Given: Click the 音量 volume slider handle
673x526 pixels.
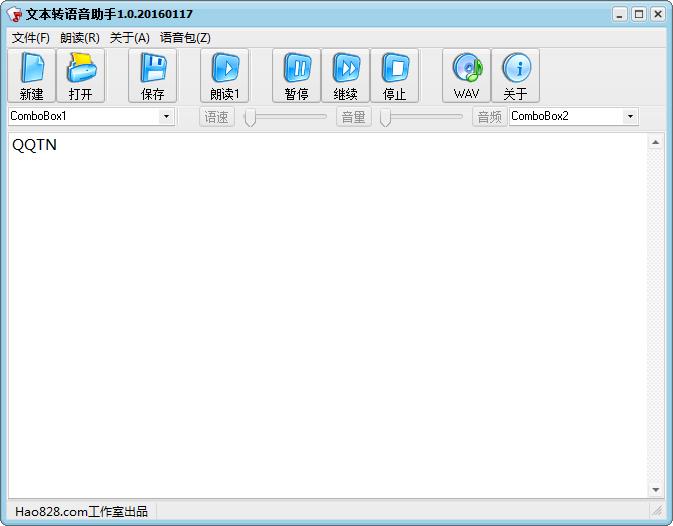Looking at the screenshot, I should point(385,118).
